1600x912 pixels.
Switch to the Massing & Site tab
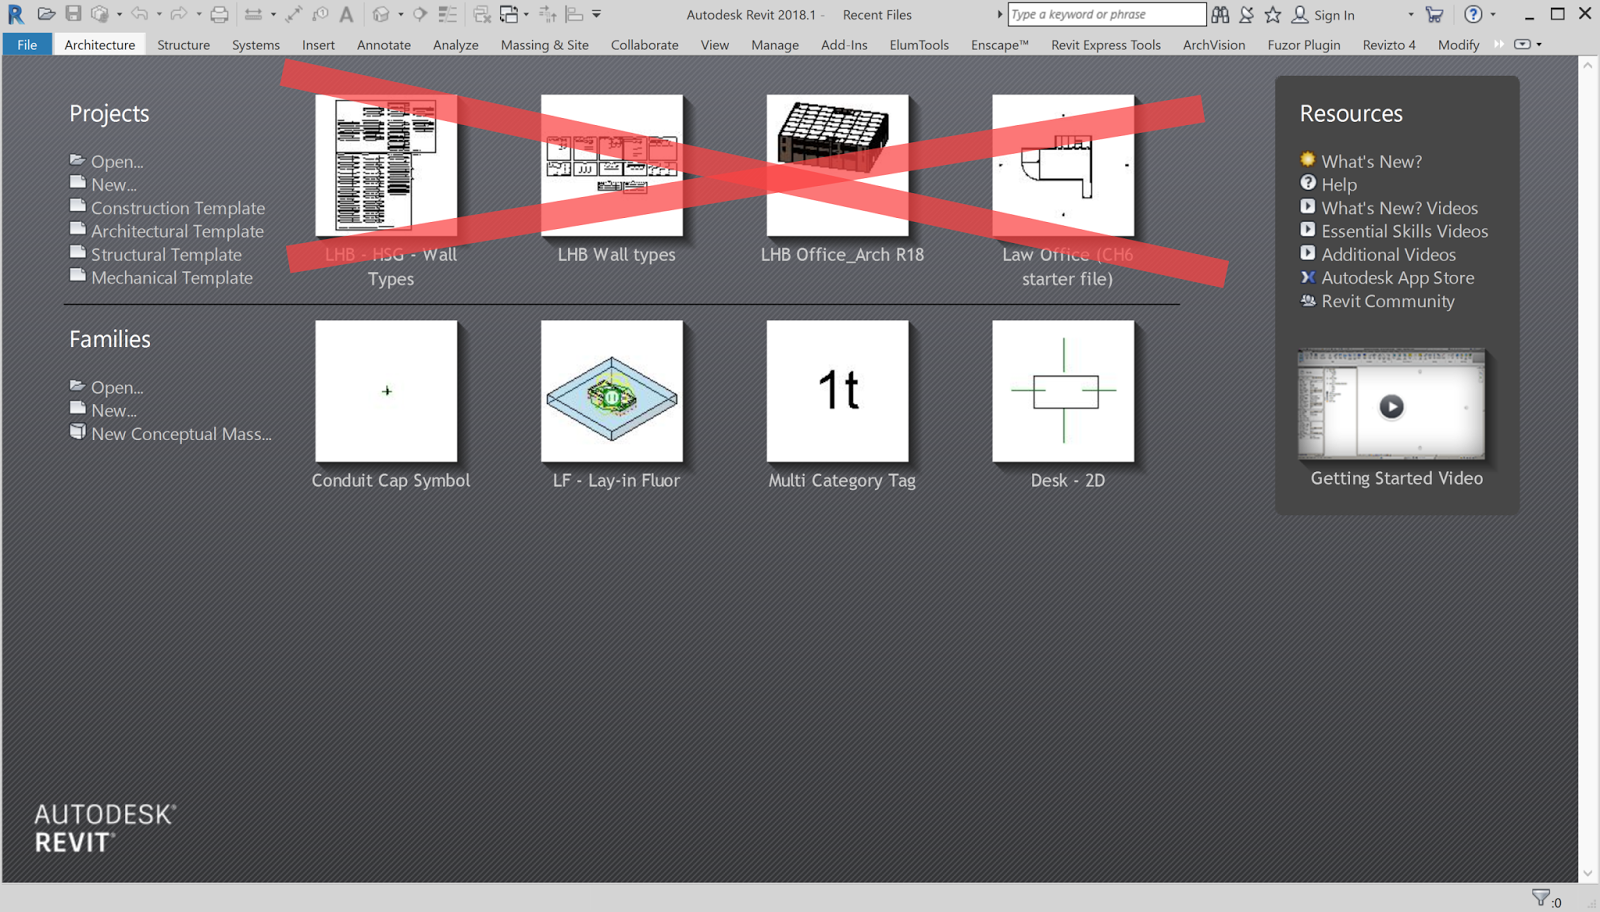point(545,44)
